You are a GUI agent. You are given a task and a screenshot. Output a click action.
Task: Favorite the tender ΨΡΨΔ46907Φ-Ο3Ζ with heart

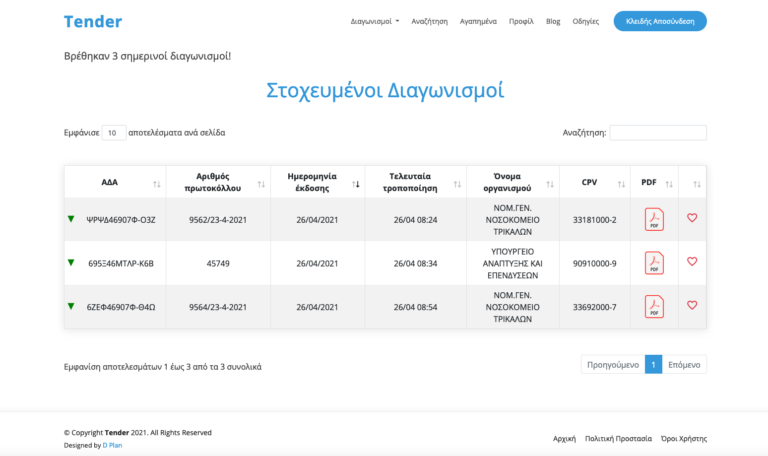[x=692, y=218]
